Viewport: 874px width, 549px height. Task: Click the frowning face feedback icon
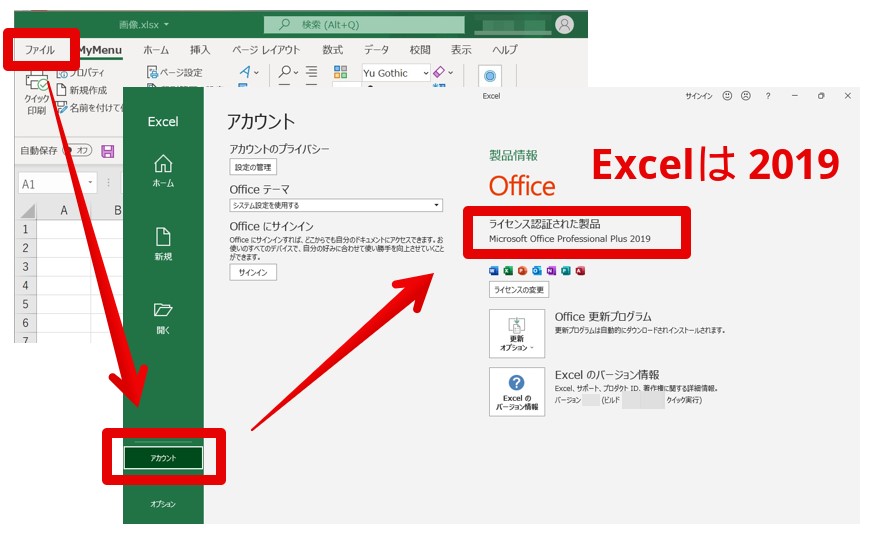[746, 96]
